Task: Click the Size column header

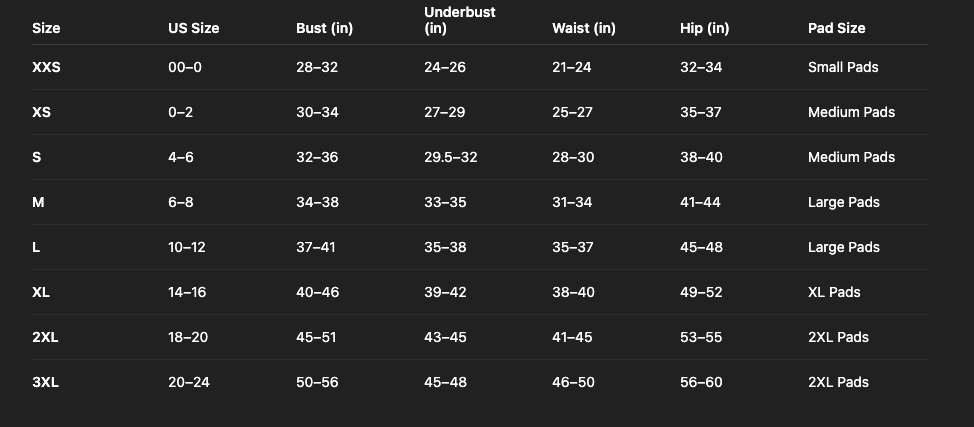Action: pyautogui.click(x=46, y=28)
